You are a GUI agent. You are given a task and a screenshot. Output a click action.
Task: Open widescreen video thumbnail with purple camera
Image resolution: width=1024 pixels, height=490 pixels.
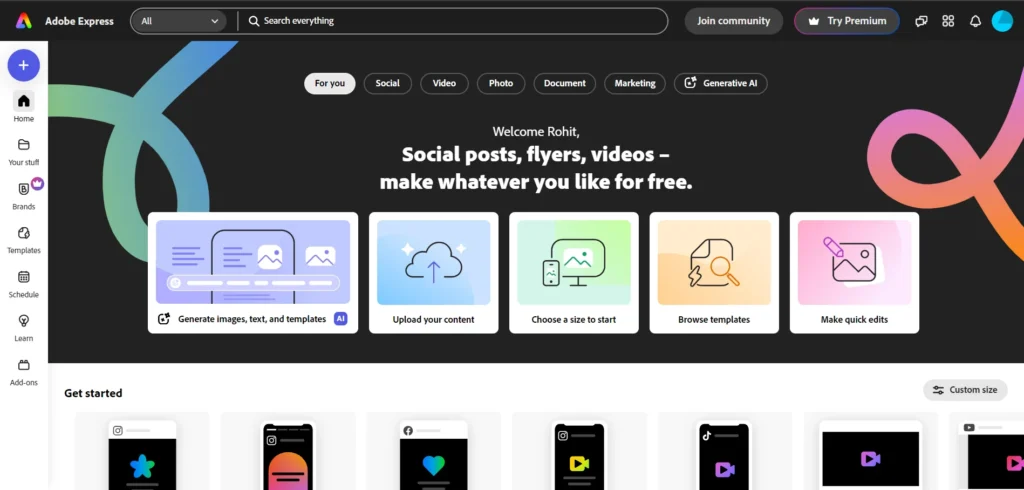click(871, 452)
